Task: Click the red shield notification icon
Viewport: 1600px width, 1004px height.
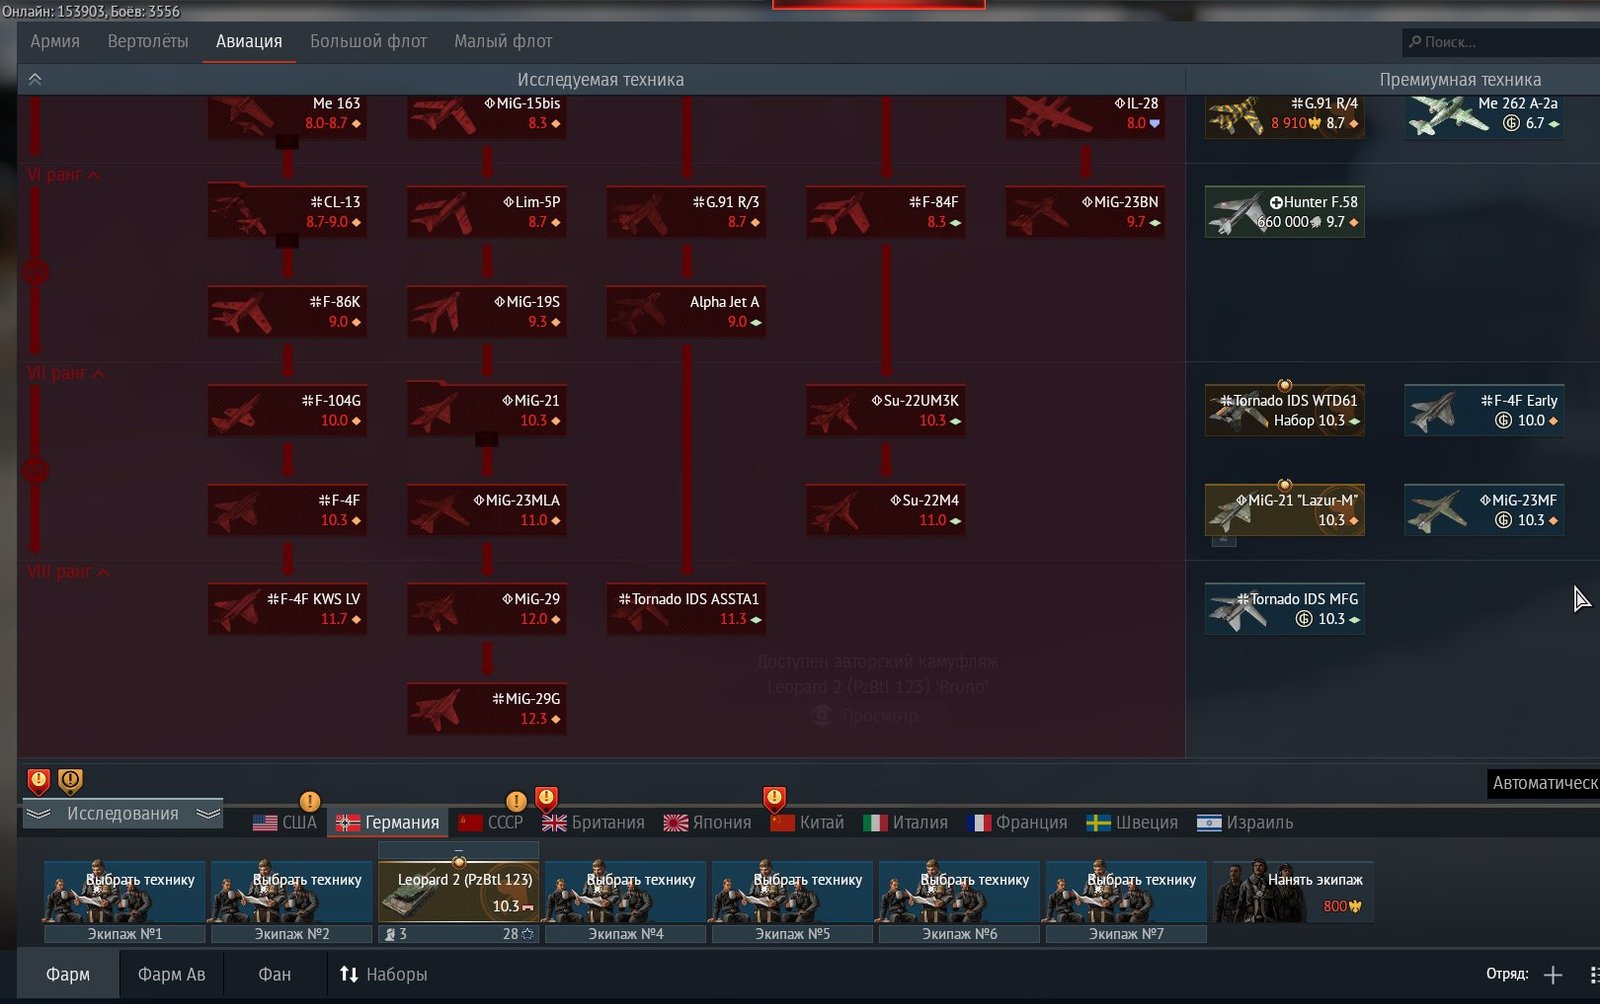Action: tap(38, 780)
